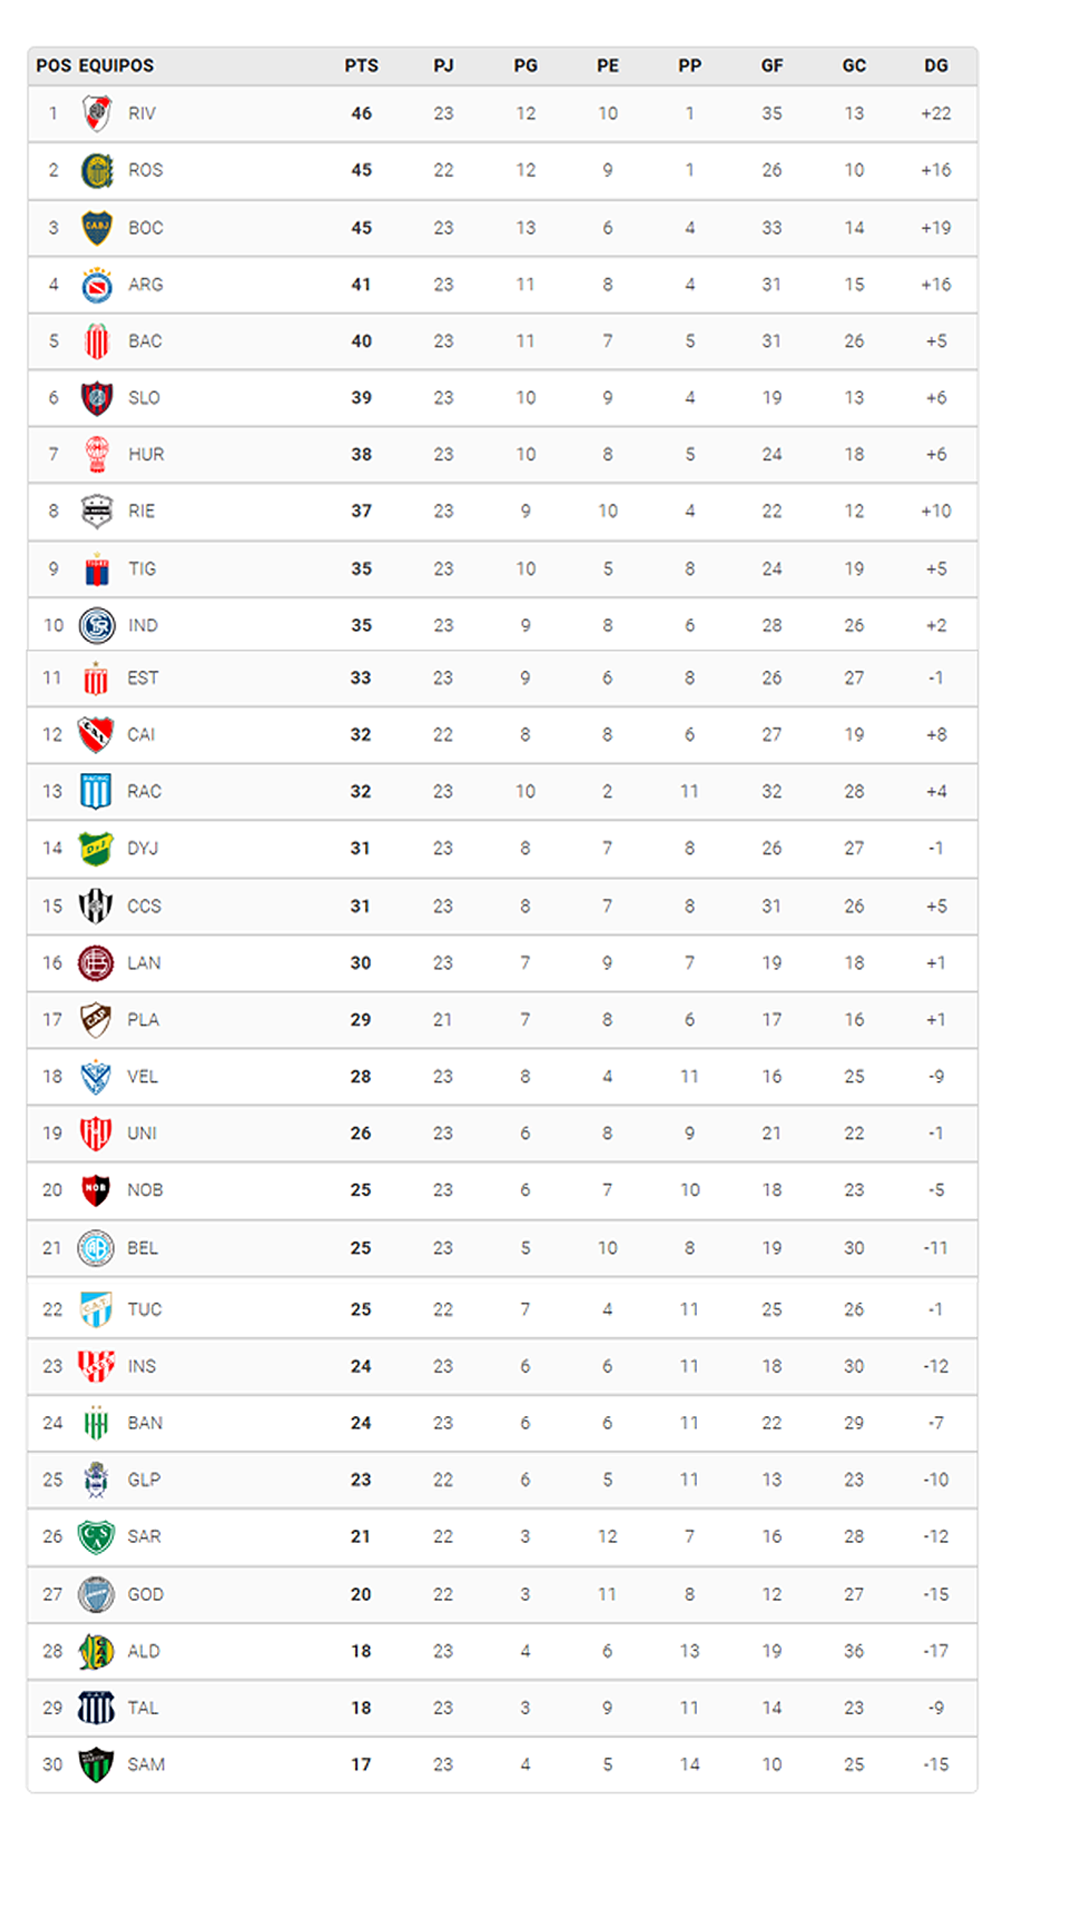
Task: Sort by the DG column header
Action: click(936, 65)
